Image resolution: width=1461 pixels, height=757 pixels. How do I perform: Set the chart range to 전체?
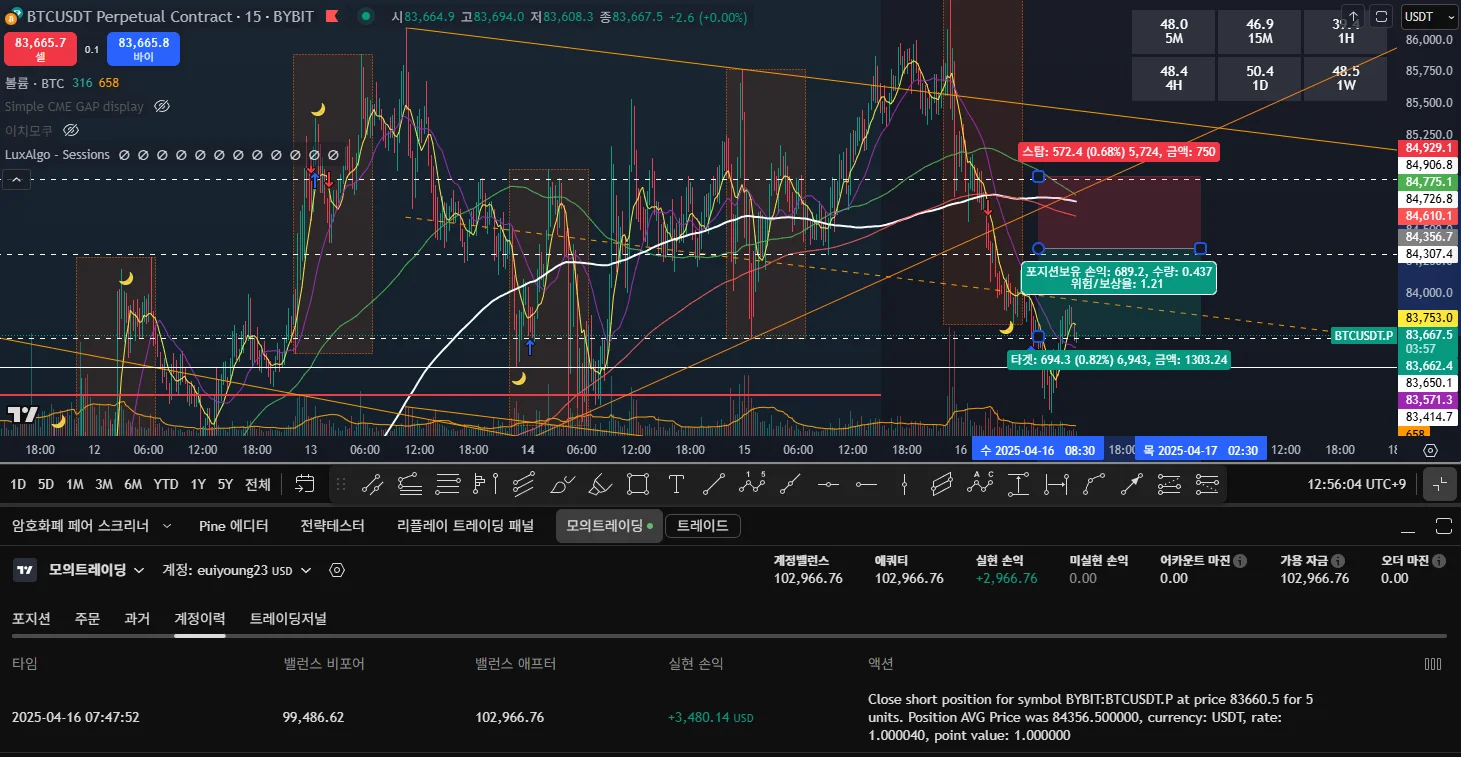[258, 484]
